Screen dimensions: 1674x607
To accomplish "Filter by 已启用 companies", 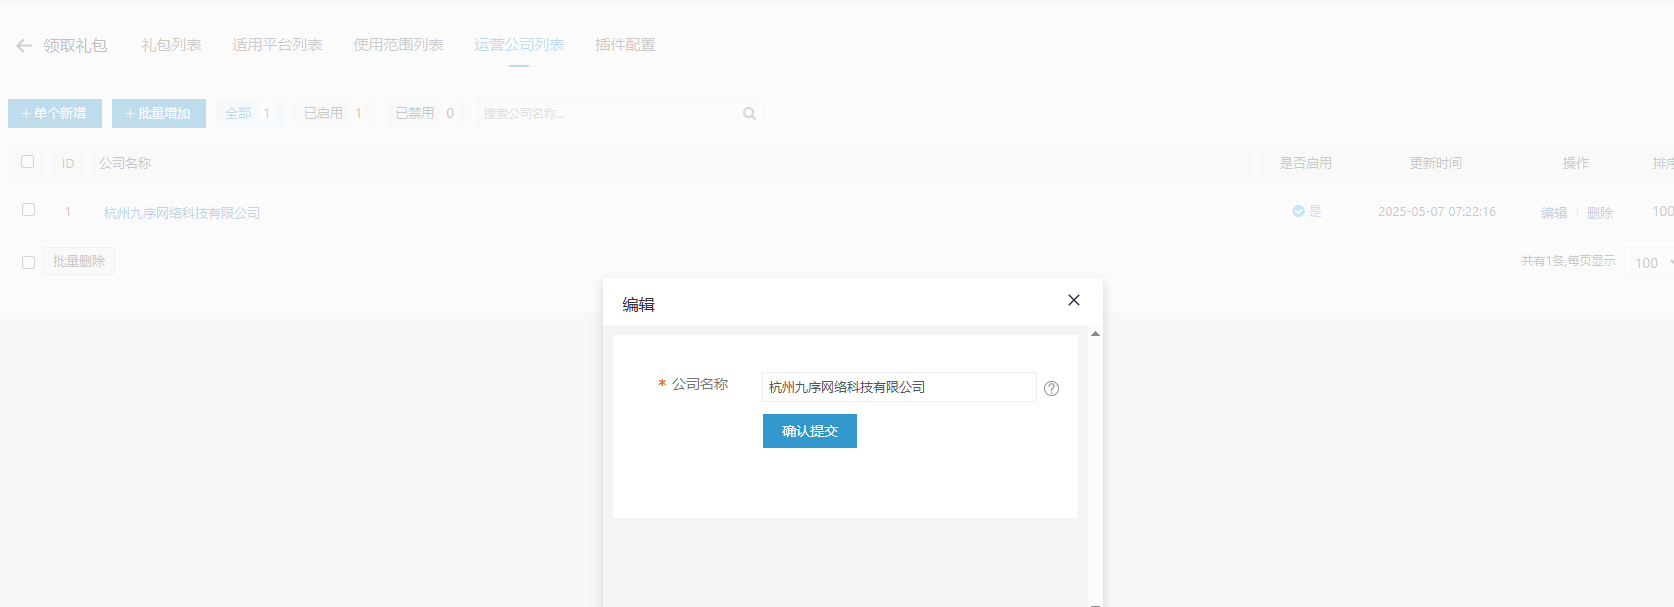I will [x=334, y=113].
